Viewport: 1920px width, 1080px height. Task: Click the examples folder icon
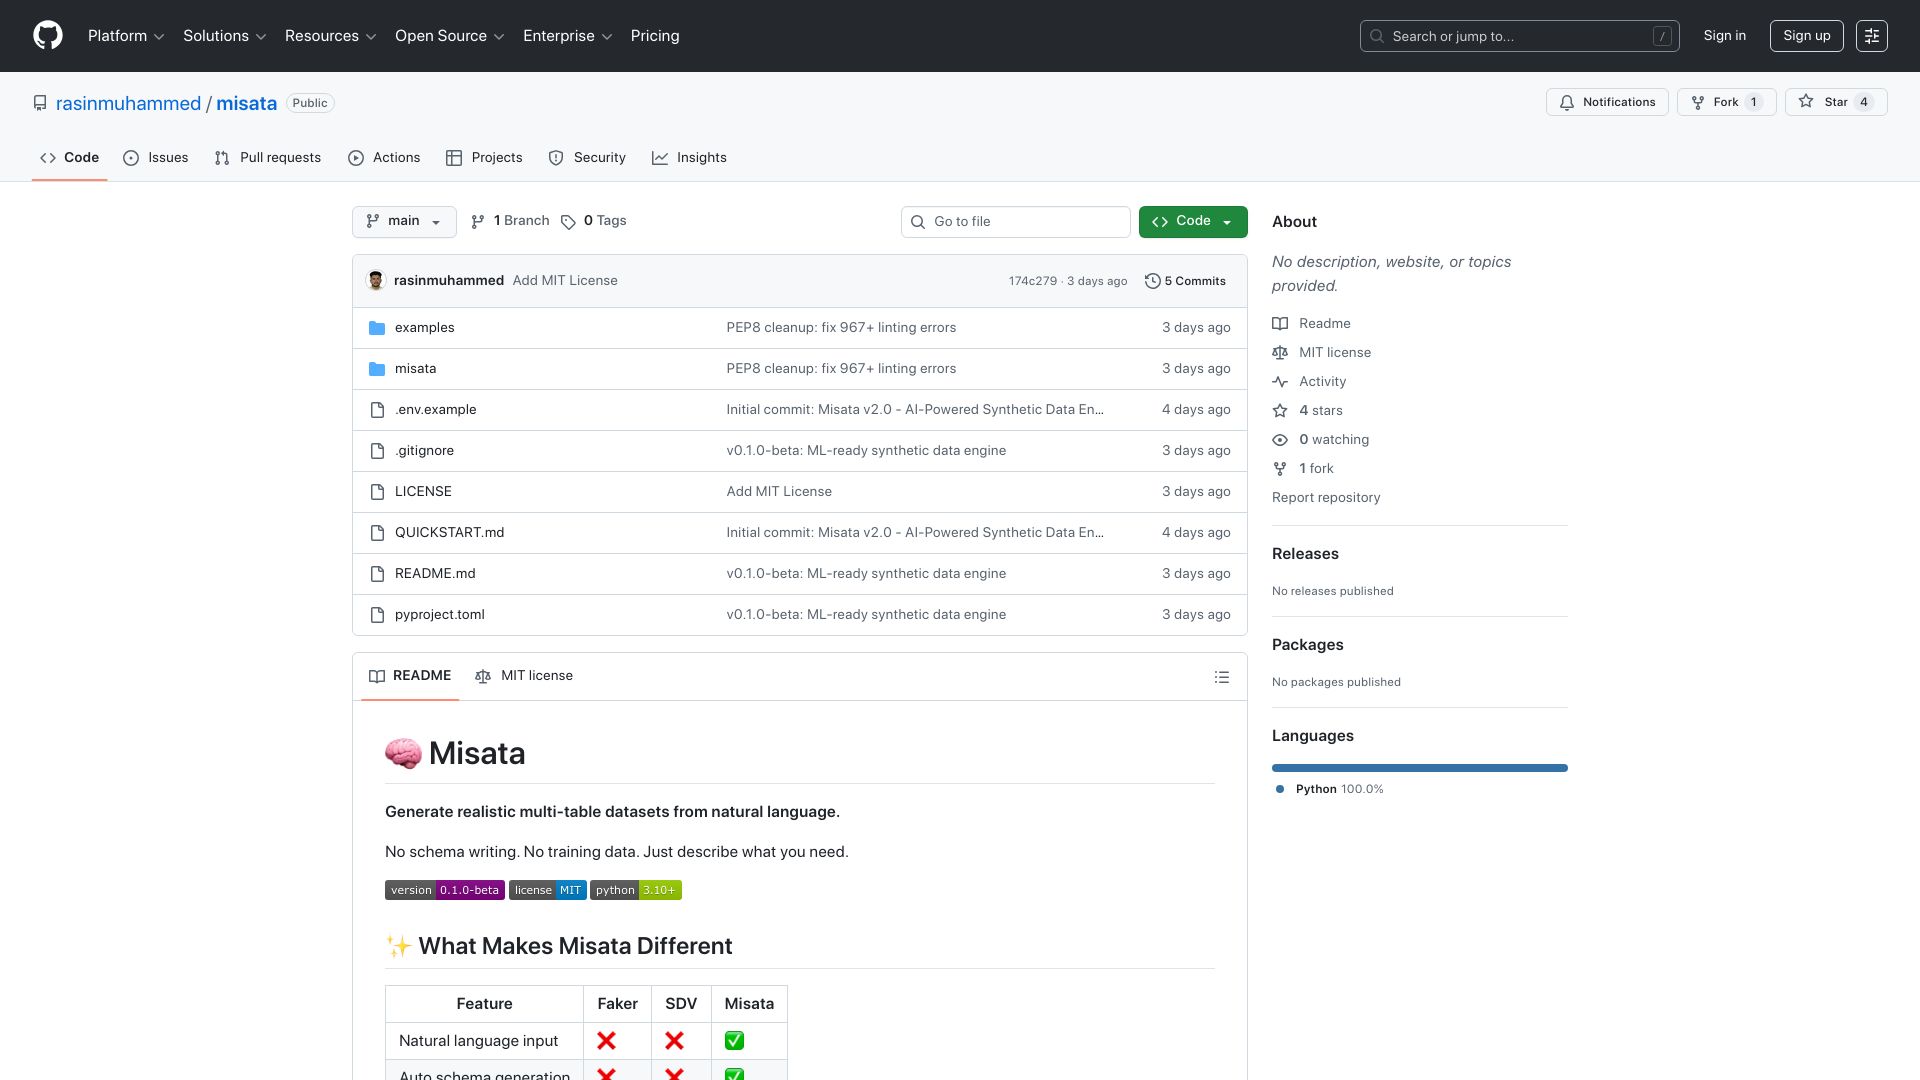point(377,328)
